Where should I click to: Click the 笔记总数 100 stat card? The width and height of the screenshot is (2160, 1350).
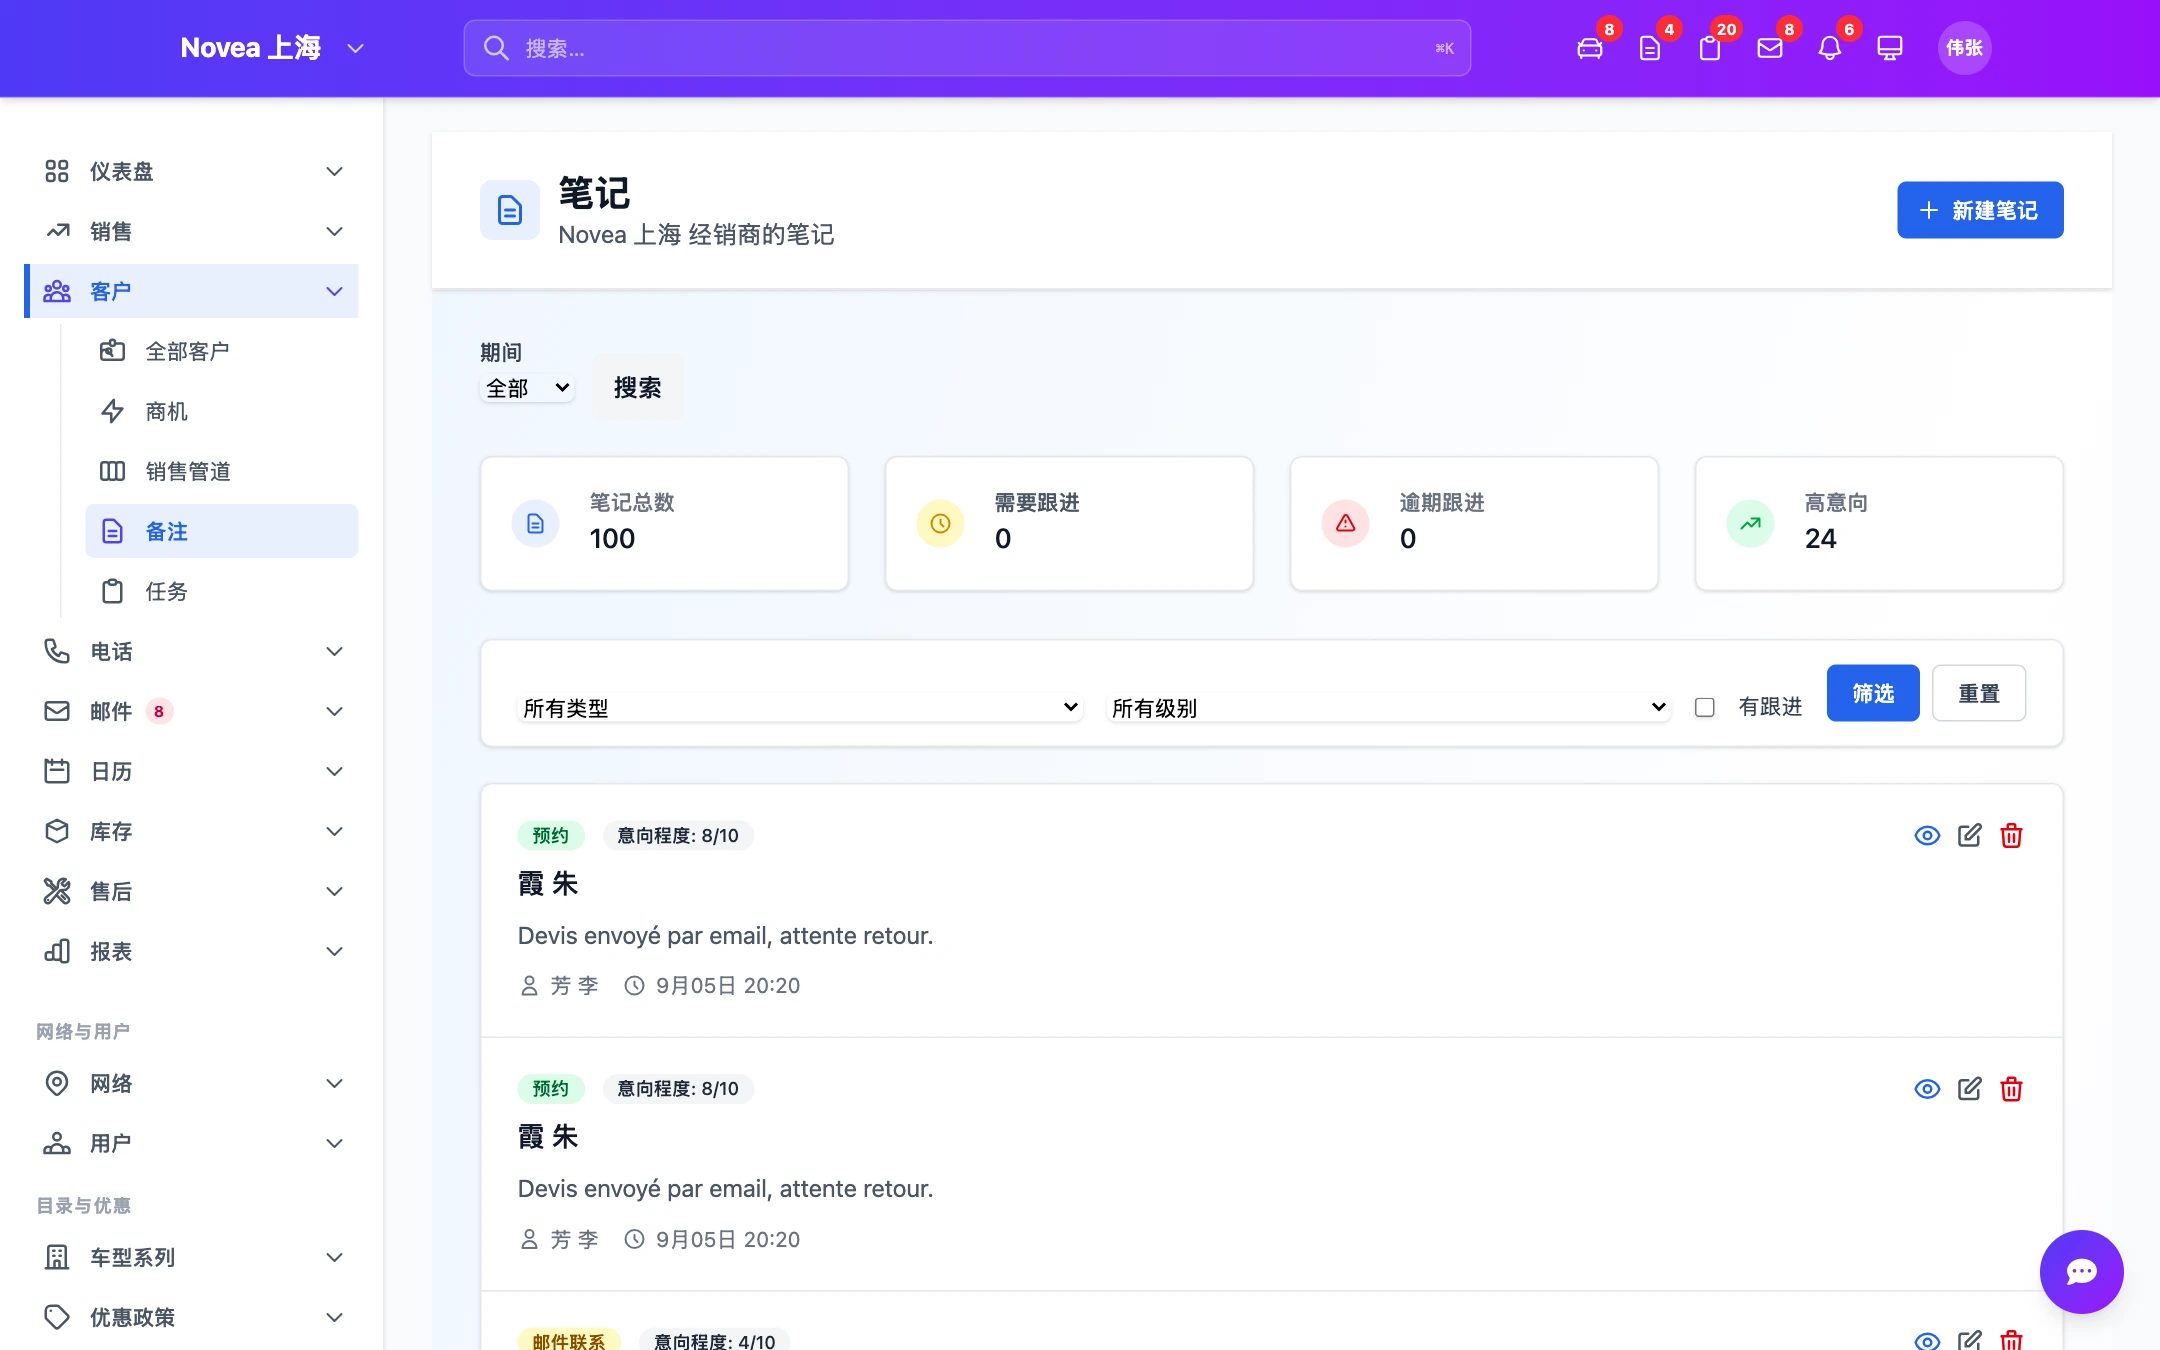click(664, 523)
